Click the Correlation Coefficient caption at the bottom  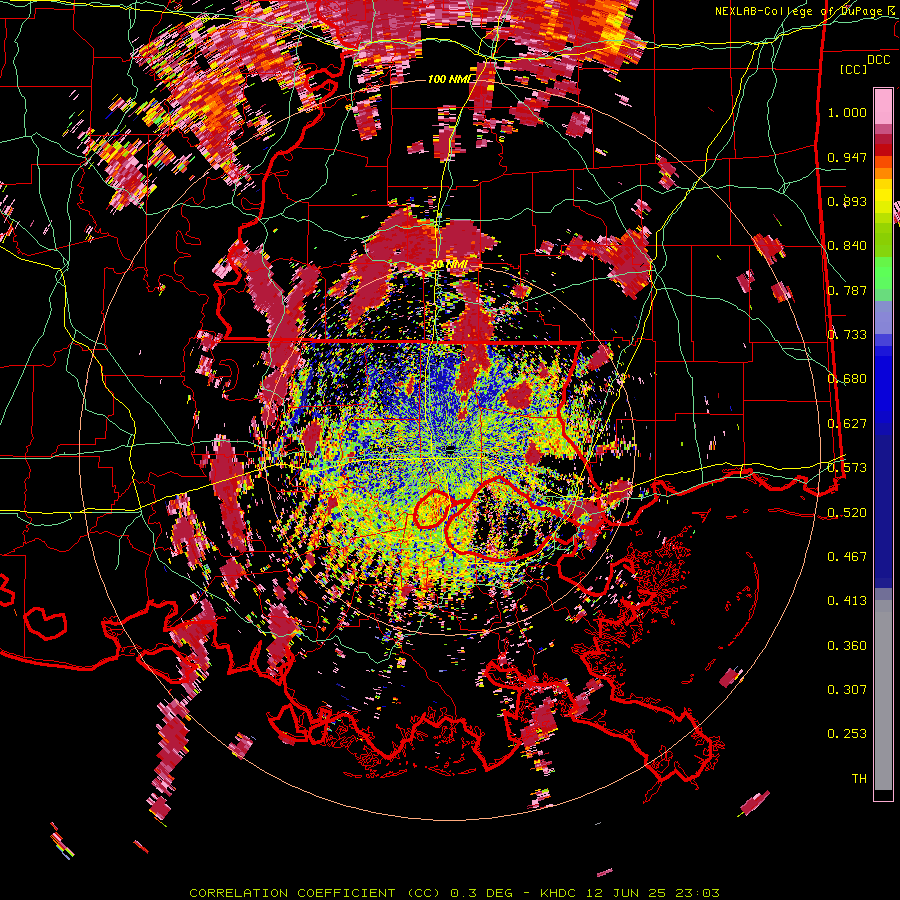click(x=454, y=893)
